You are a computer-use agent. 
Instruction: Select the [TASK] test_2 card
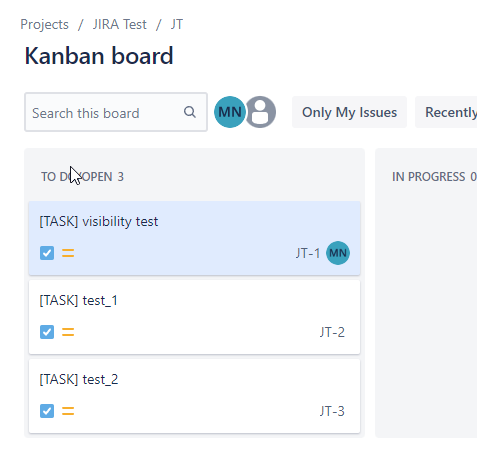(194, 396)
